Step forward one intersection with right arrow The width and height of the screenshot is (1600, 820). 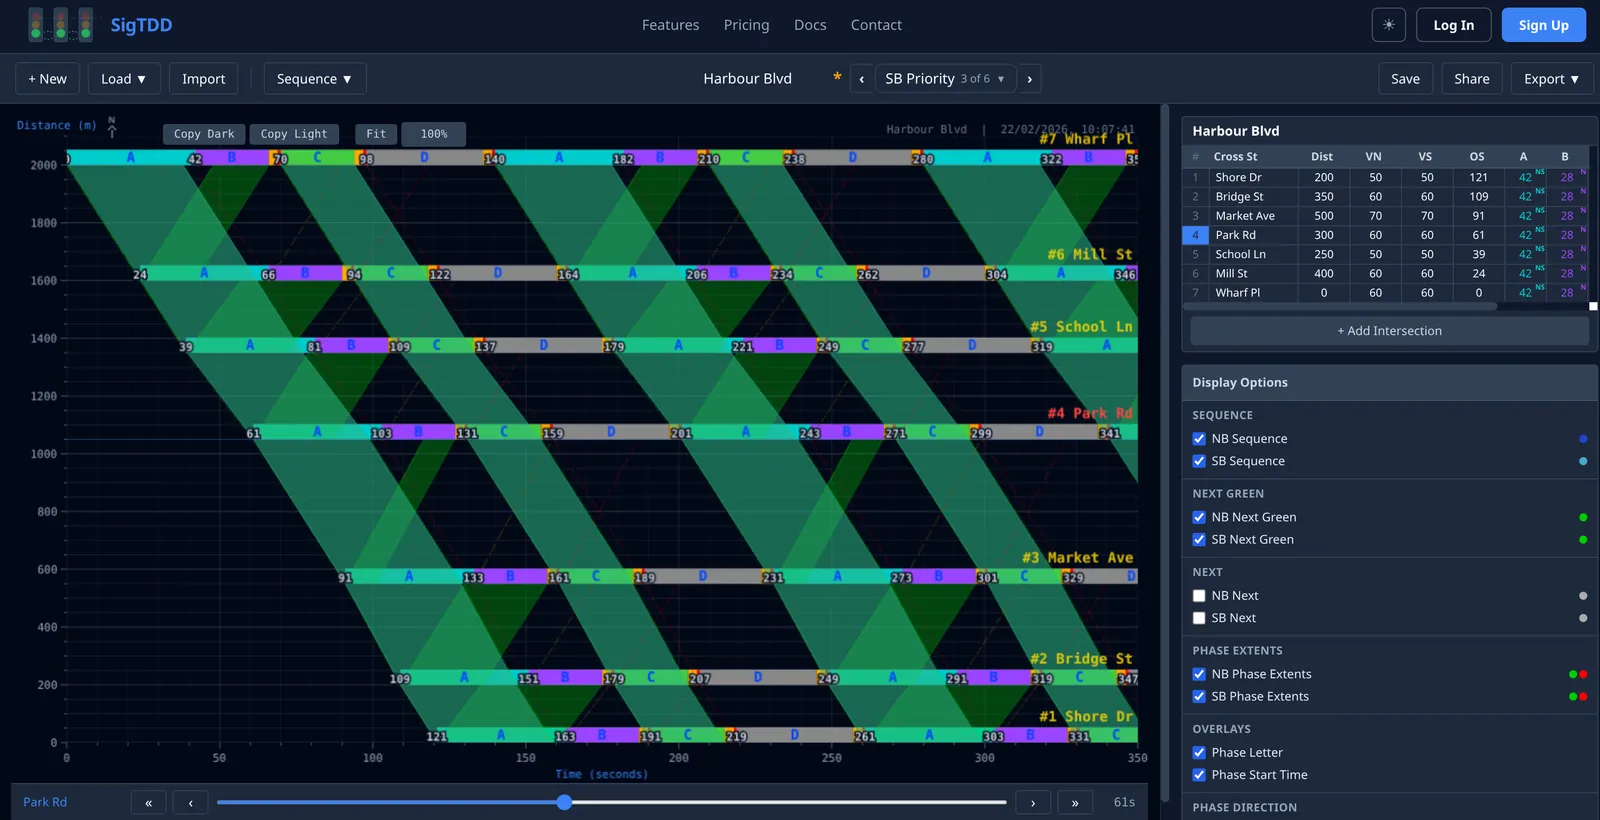tap(1033, 802)
